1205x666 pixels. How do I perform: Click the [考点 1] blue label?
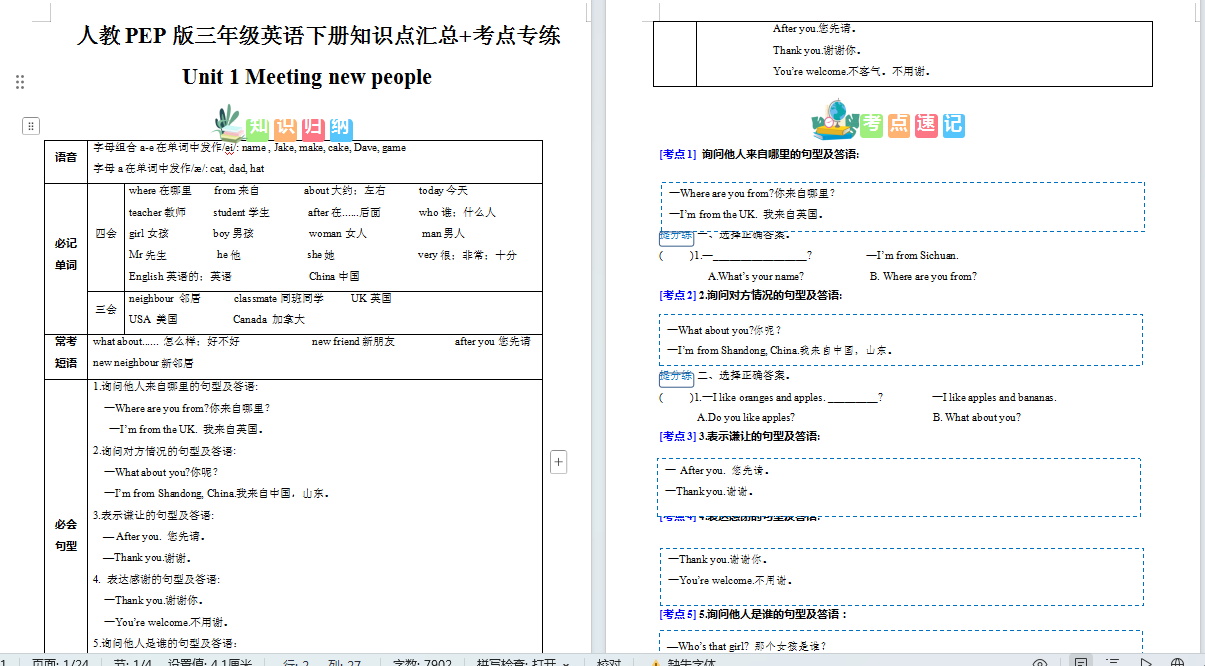(677, 154)
